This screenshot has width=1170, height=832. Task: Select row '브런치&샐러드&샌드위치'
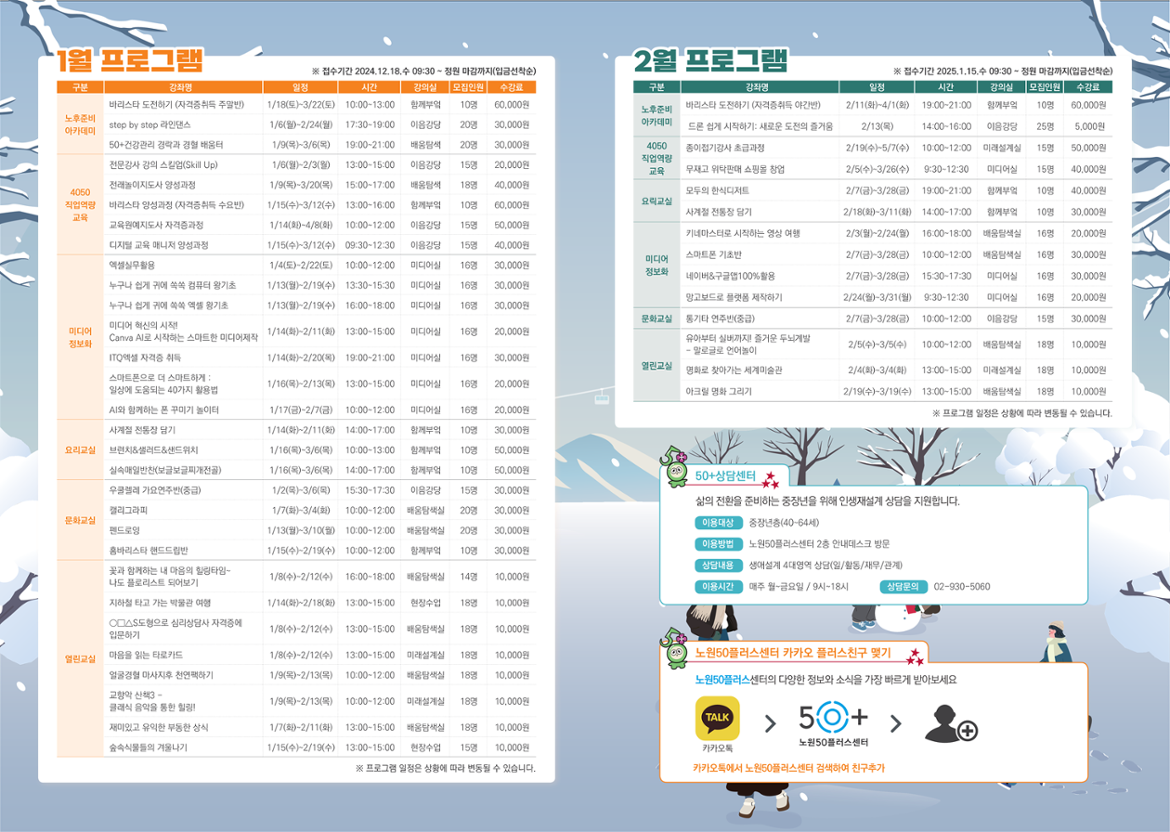[x=320, y=451]
